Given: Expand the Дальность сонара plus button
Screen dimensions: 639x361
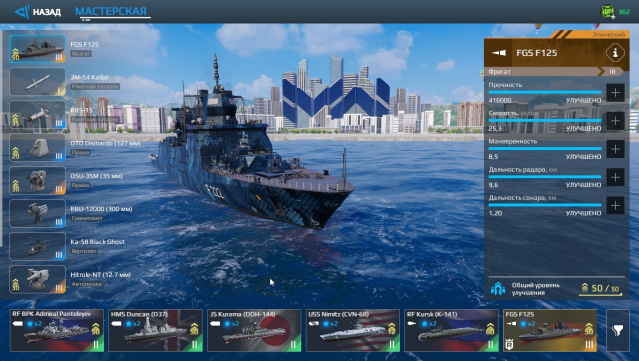Looking at the screenshot, I should click(x=615, y=205).
